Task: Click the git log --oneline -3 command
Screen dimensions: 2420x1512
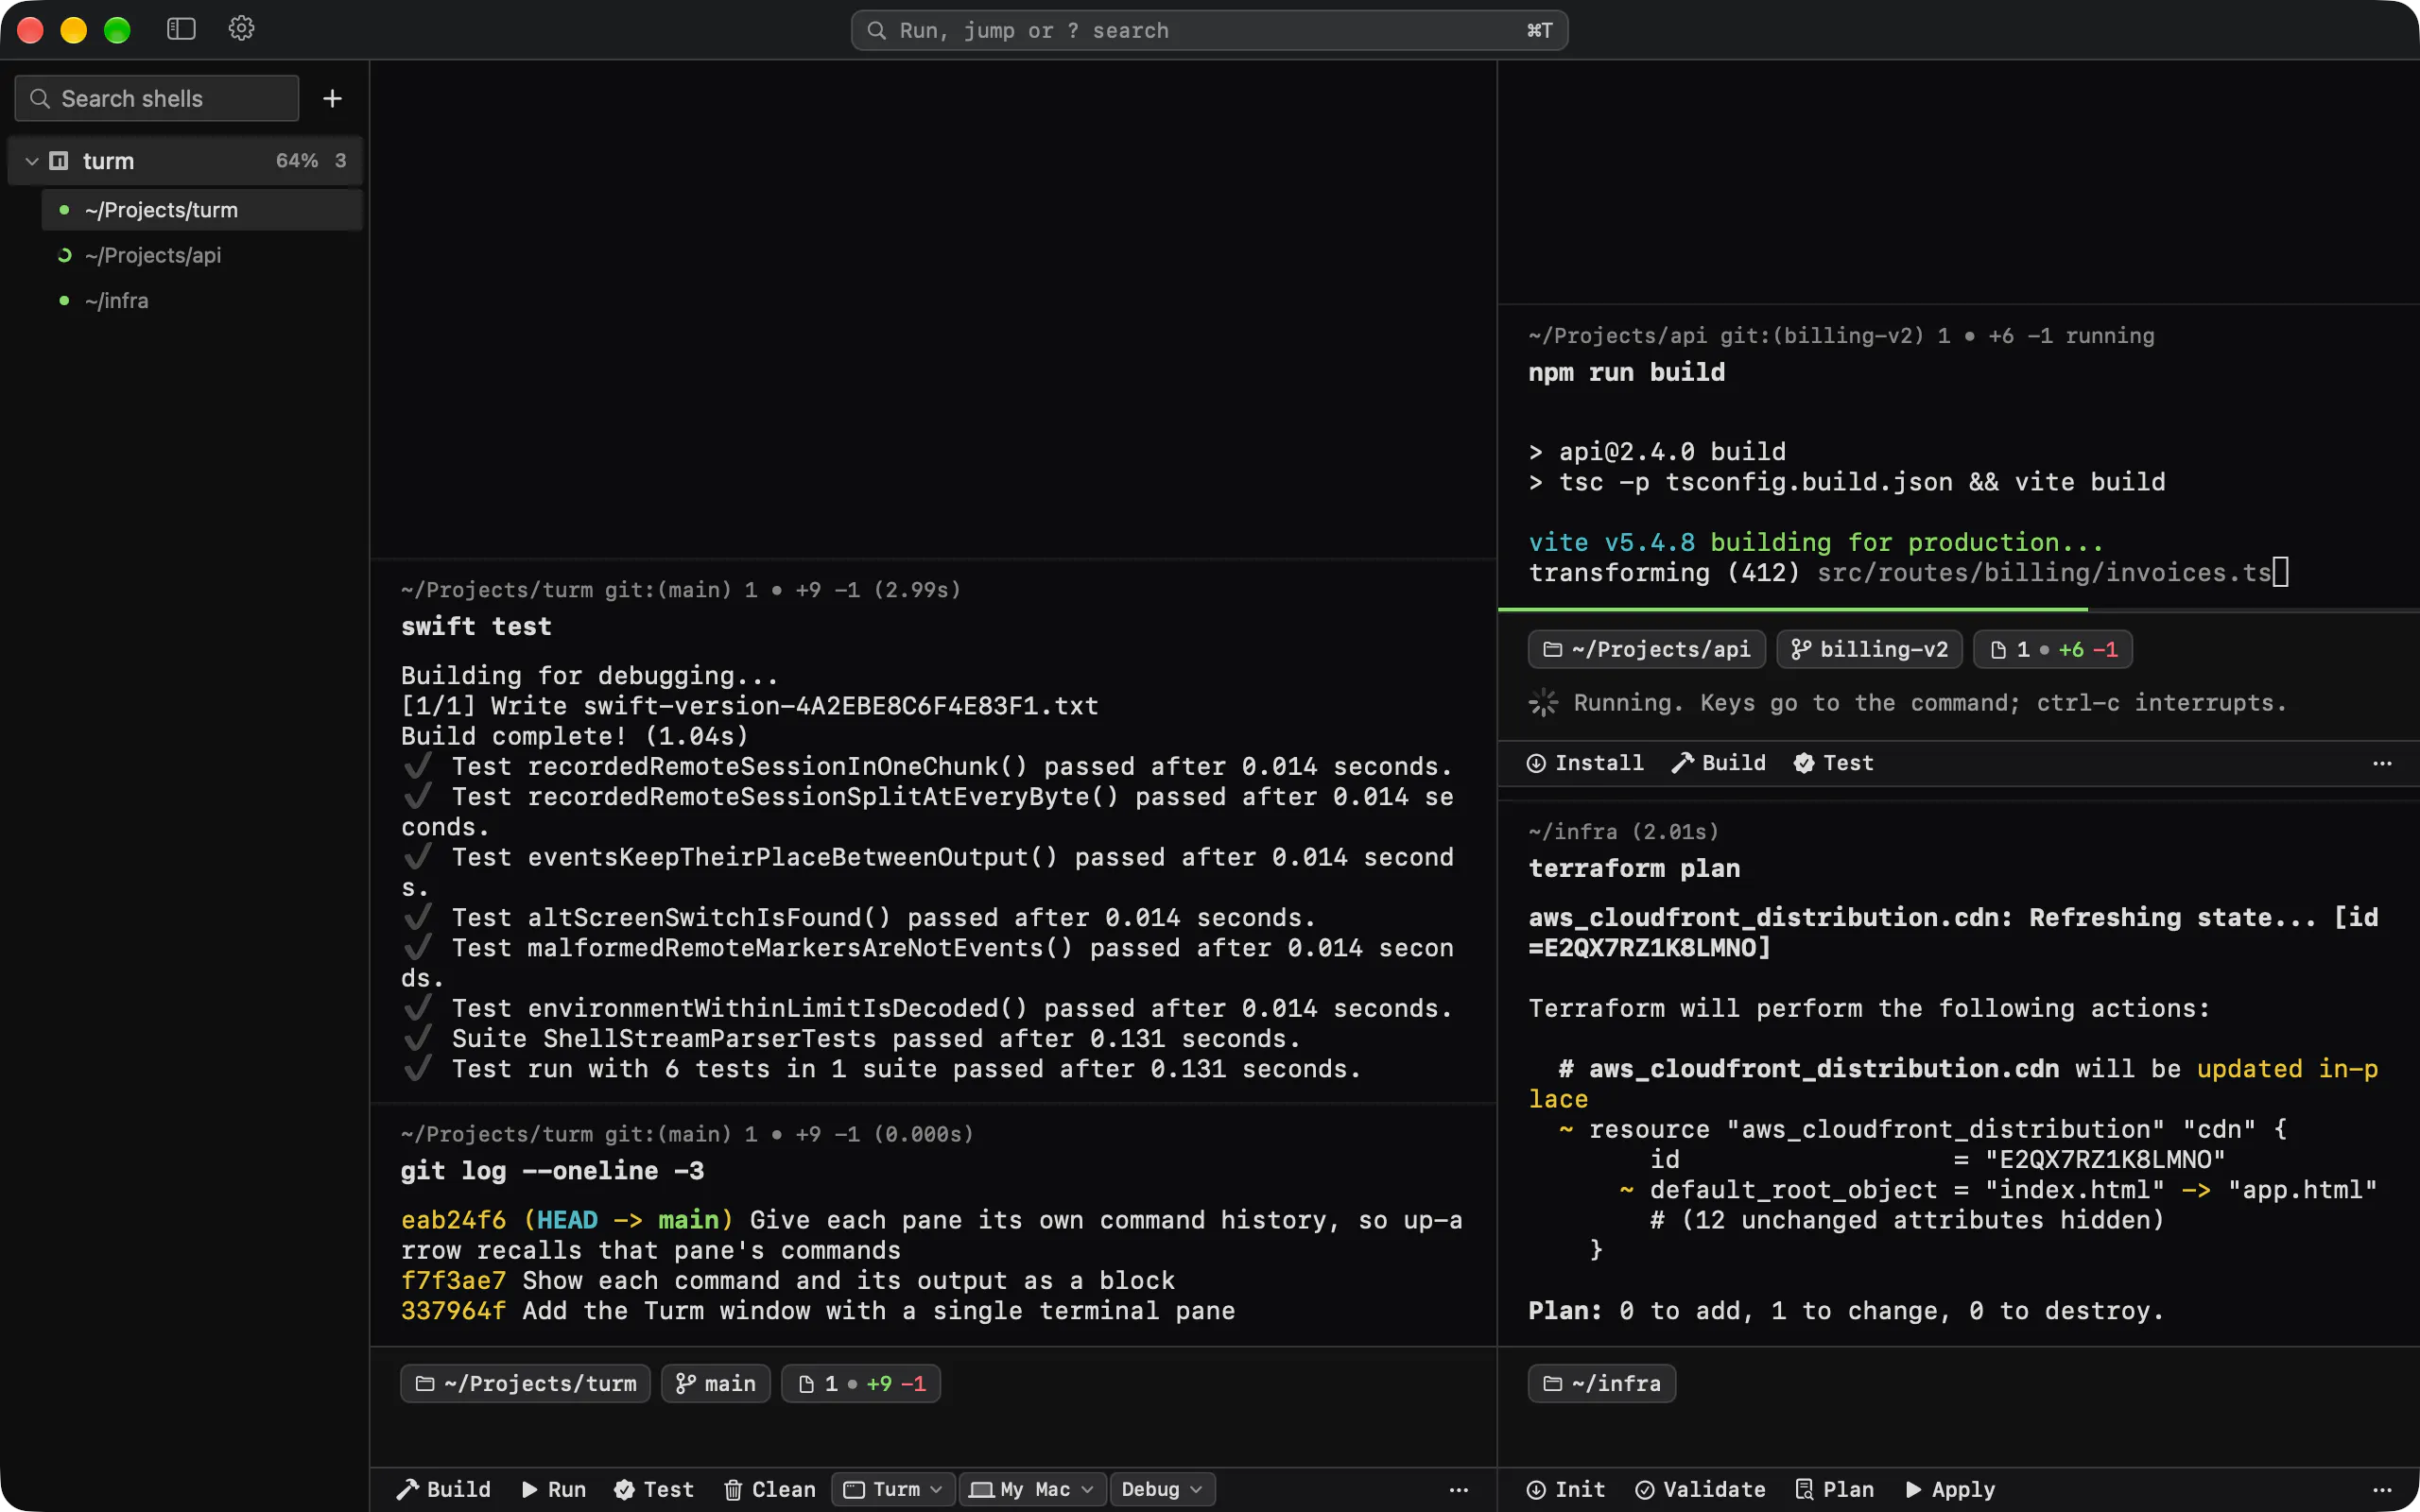Action: click(552, 1170)
